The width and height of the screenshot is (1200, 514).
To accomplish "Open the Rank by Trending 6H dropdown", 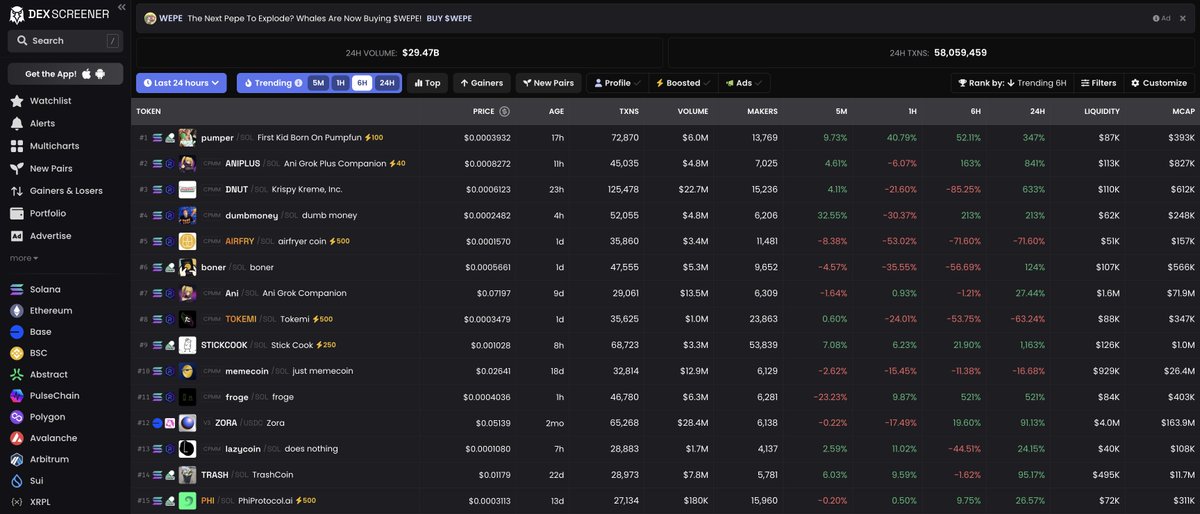I will pos(1012,83).
